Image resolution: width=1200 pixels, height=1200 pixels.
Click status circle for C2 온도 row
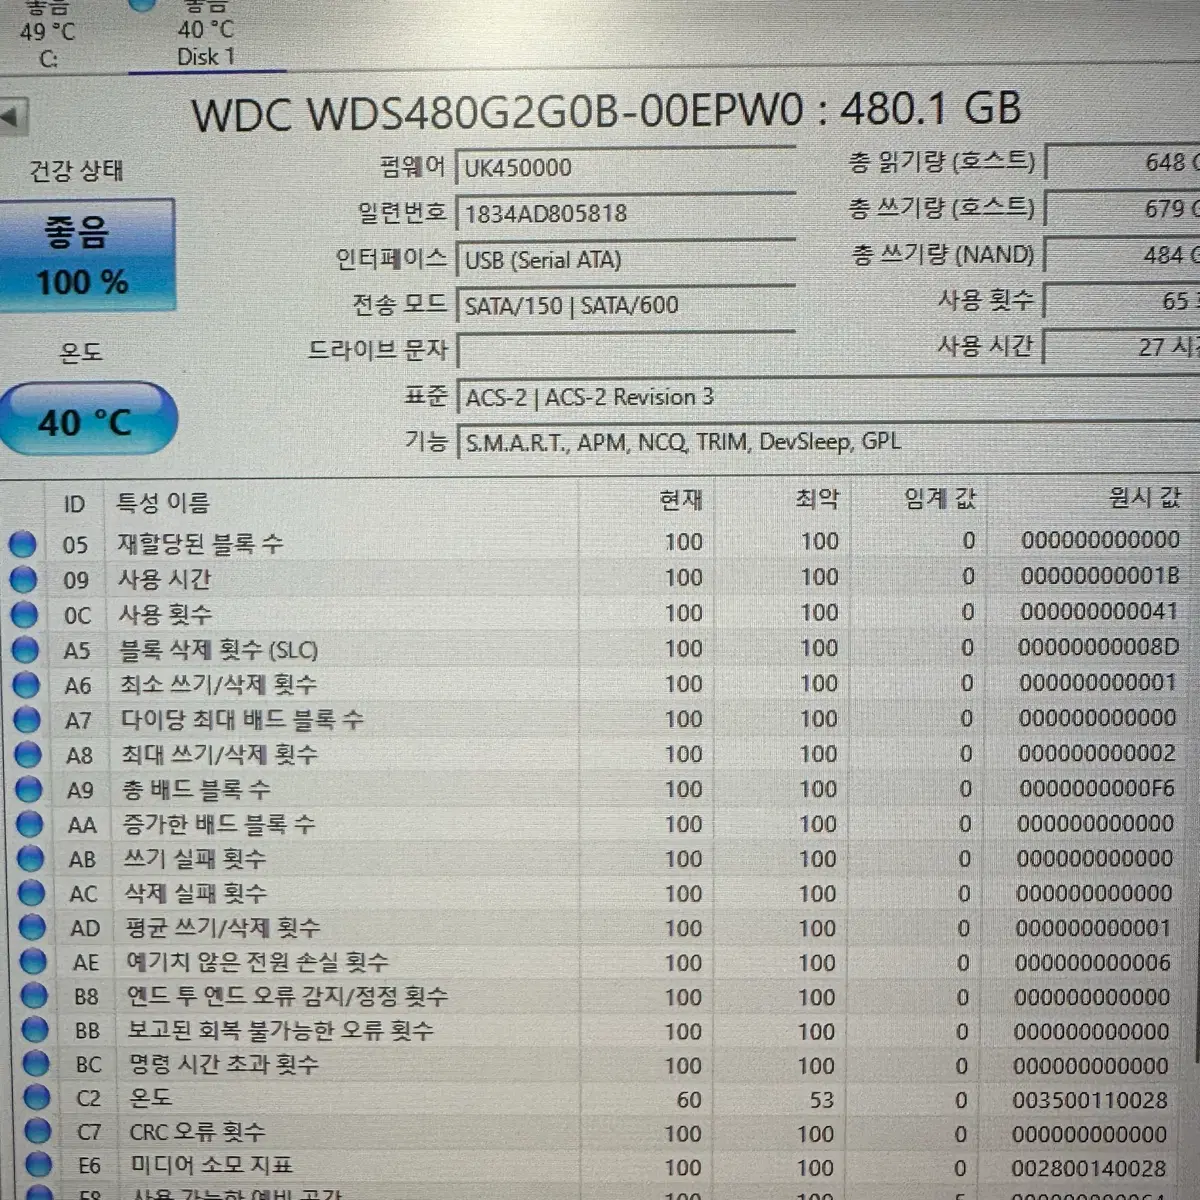click(x=37, y=1098)
